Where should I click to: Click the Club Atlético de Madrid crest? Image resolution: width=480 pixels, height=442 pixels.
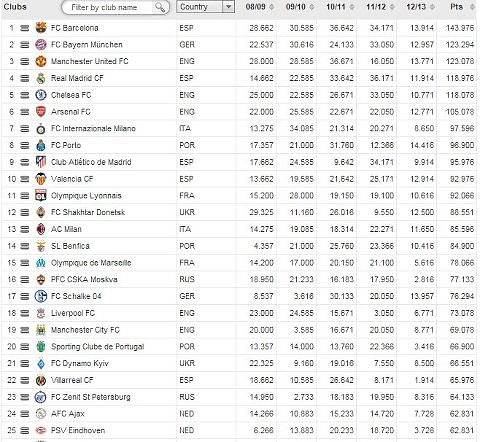(41, 162)
